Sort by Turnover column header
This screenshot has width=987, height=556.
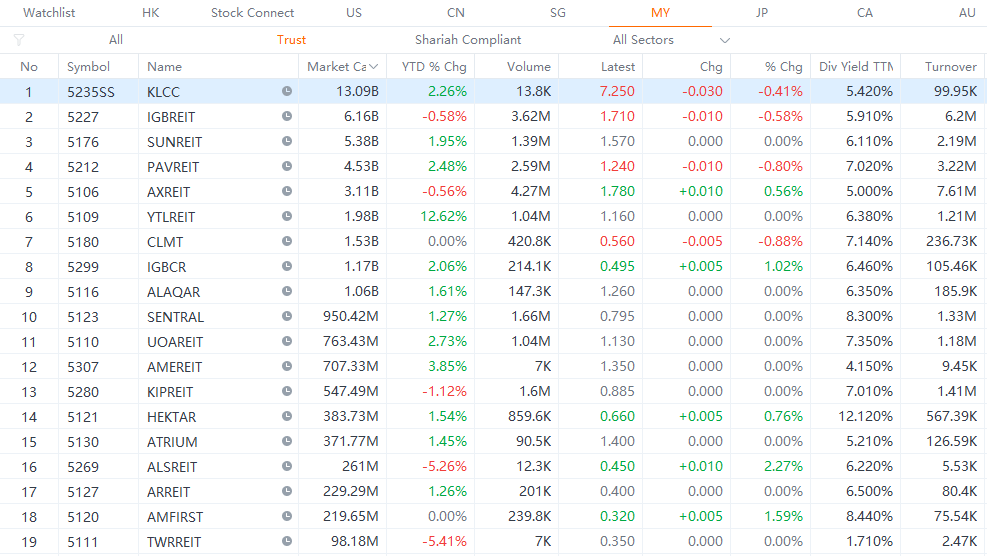coord(950,67)
